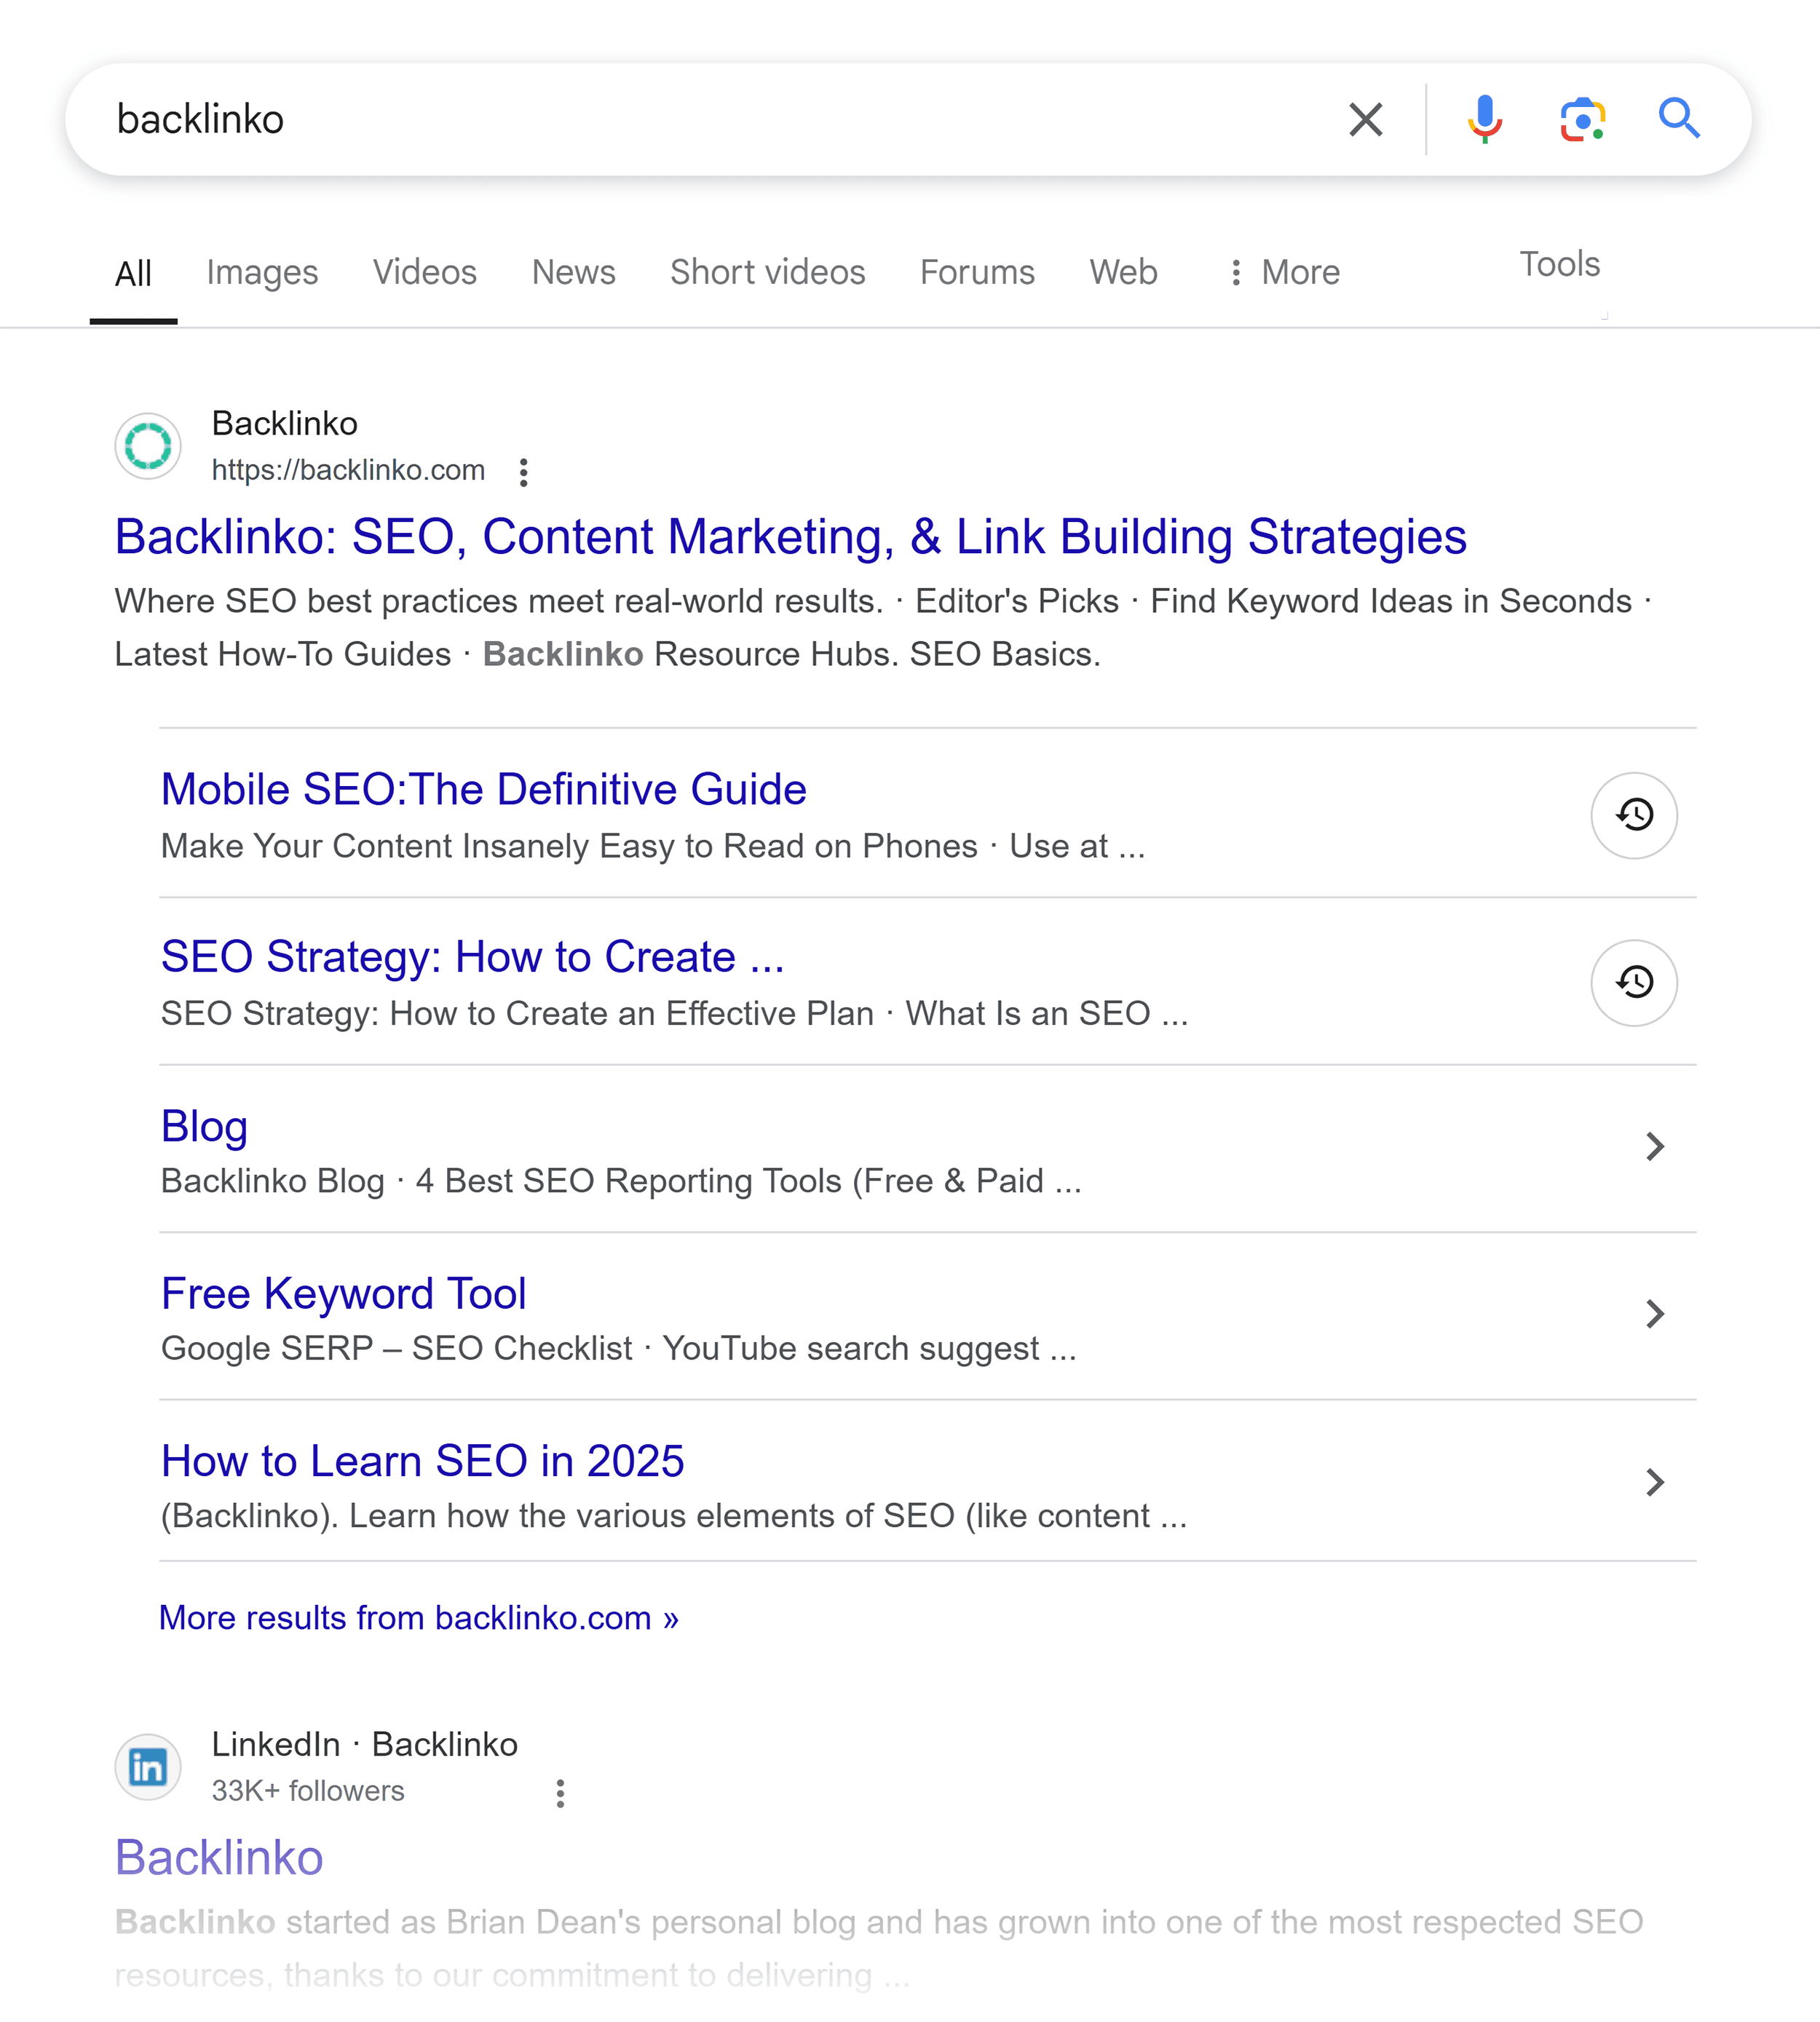This screenshot has width=1820, height=2022.
Task: Open the More search filters dropdown
Action: [1285, 272]
